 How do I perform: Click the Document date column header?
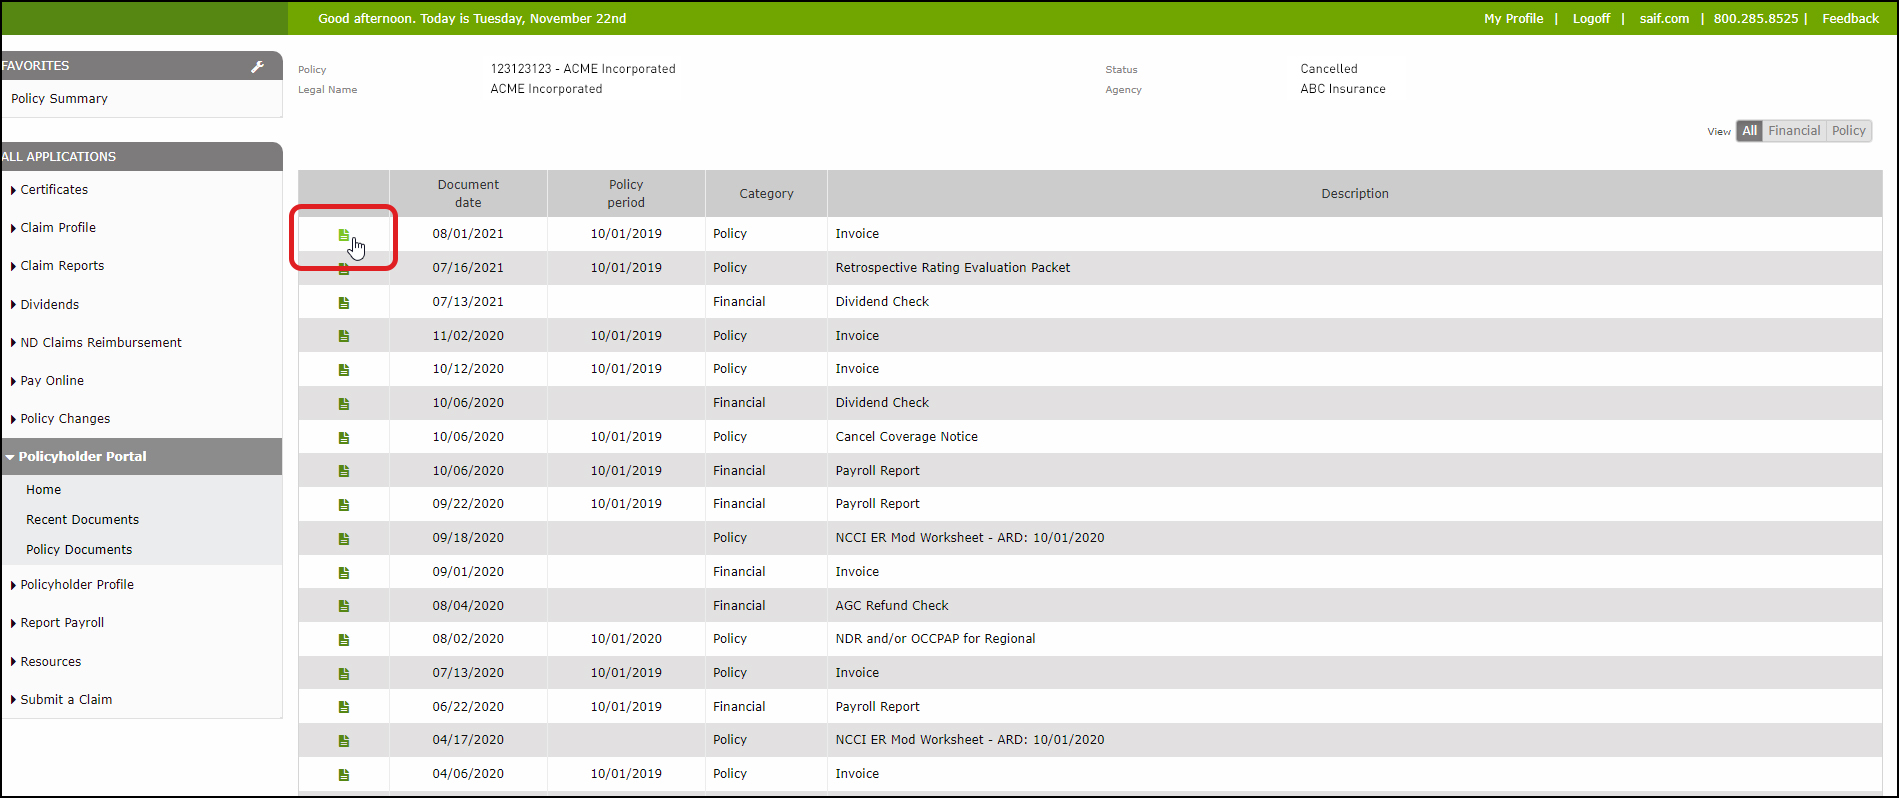[468, 194]
